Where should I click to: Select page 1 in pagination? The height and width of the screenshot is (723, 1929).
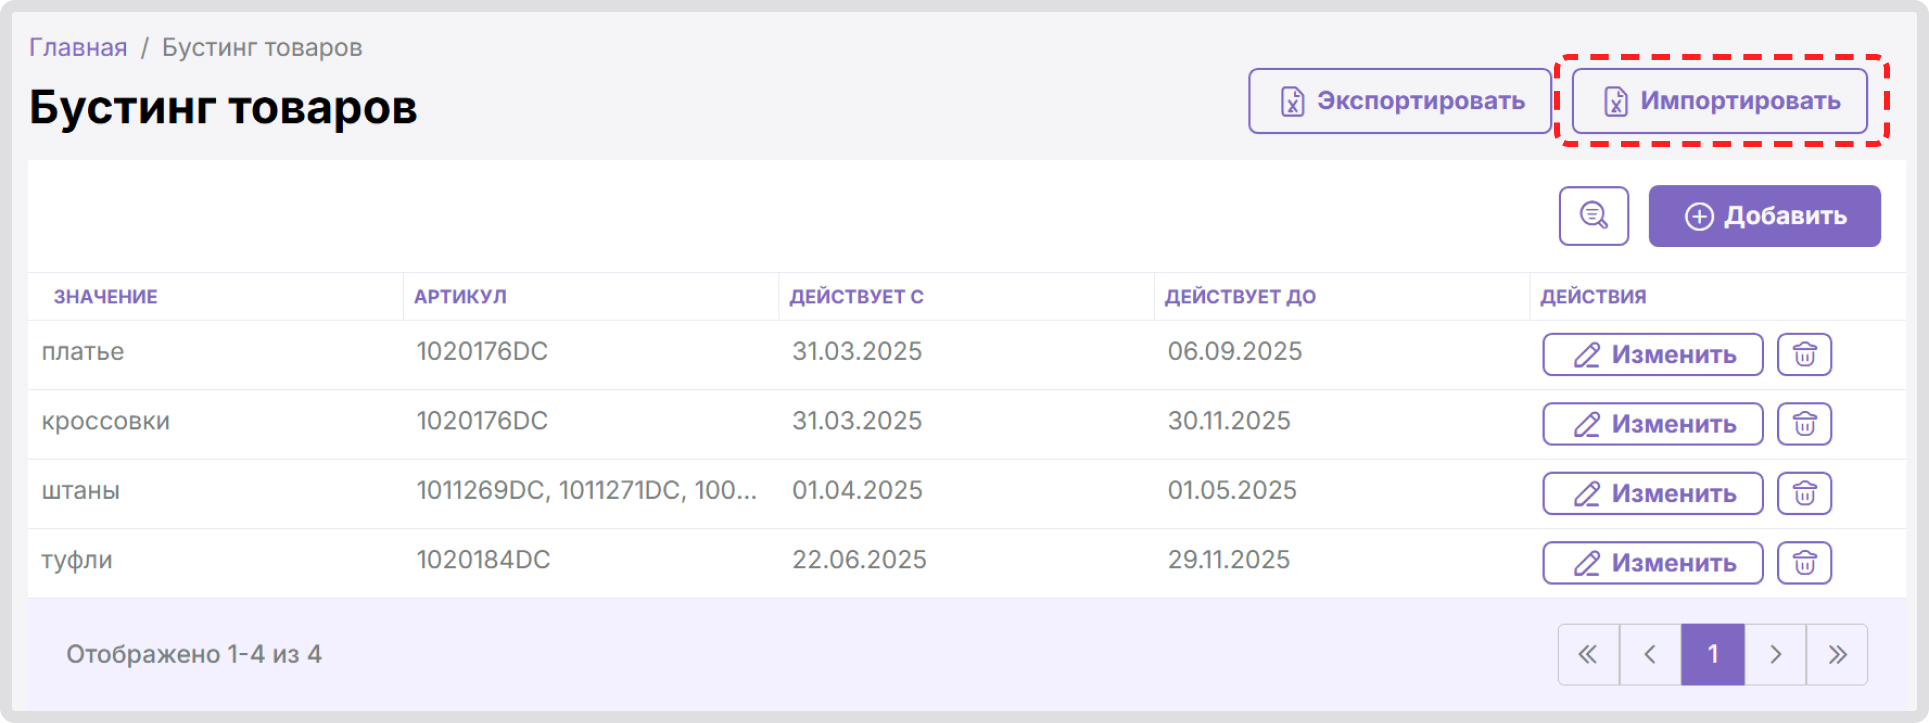[x=1713, y=655]
